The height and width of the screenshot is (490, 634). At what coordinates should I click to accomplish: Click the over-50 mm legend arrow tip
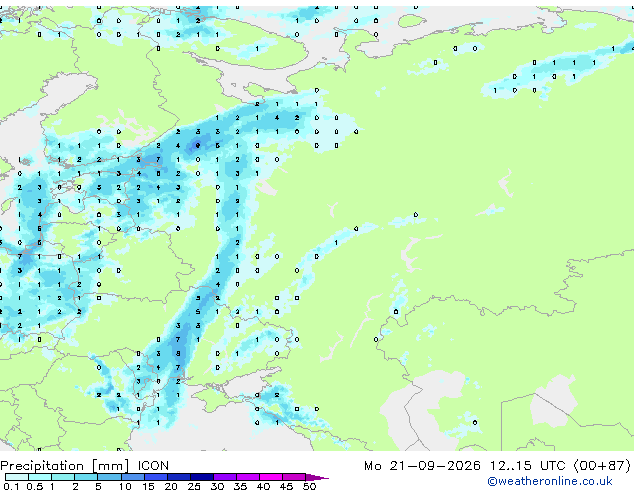(x=317, y=477)
